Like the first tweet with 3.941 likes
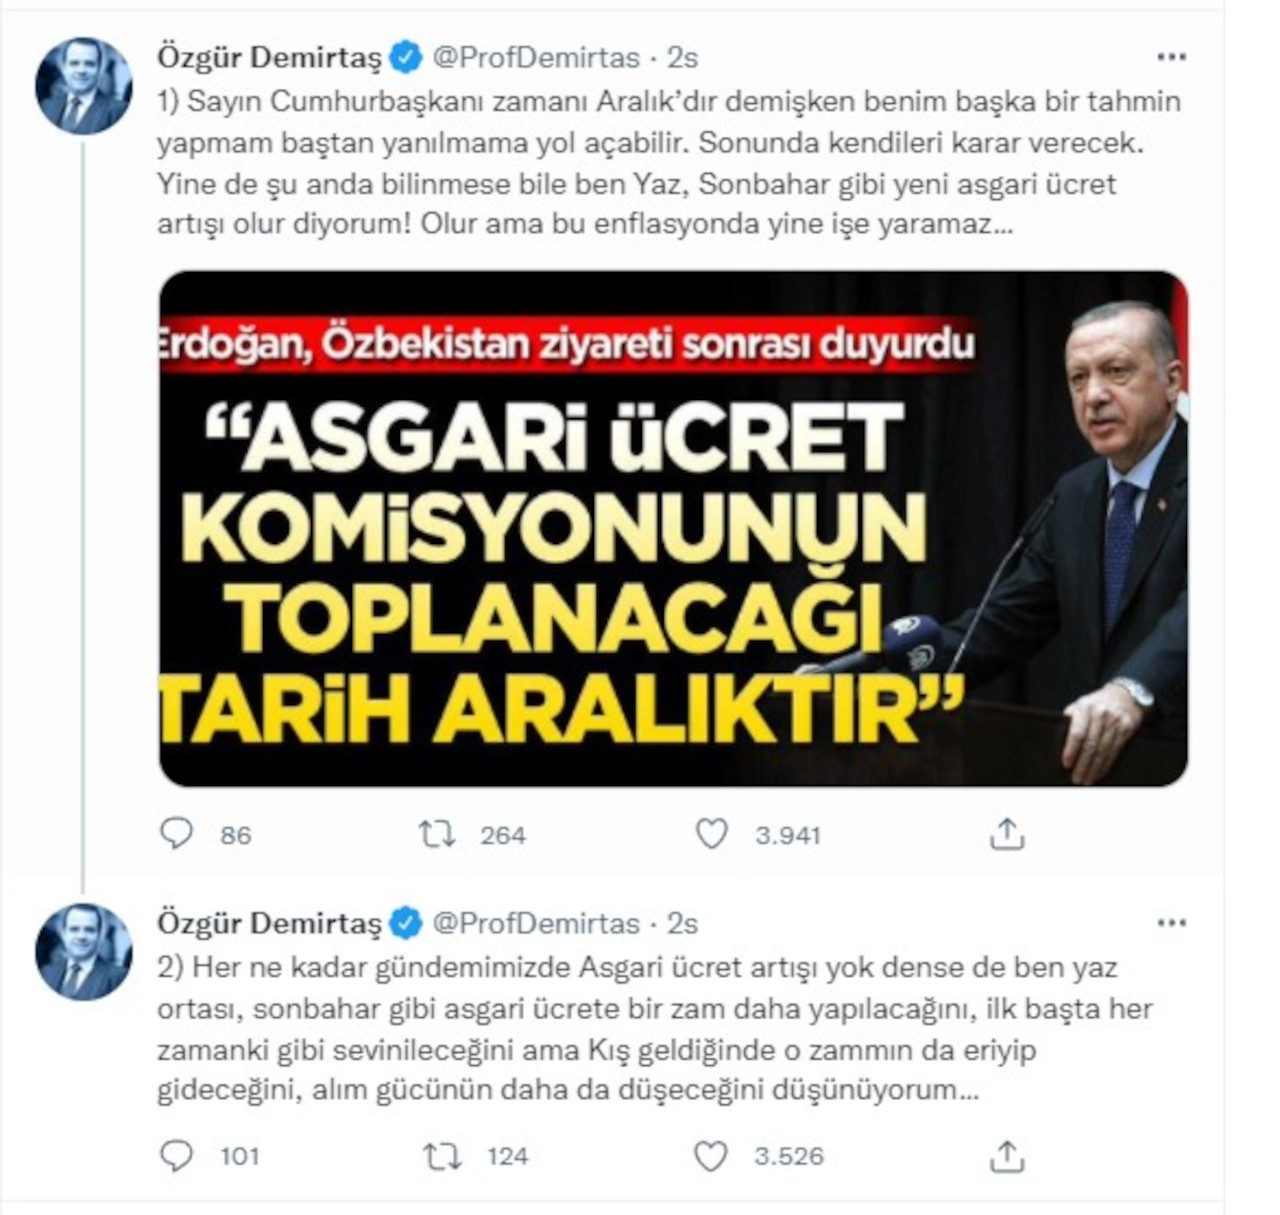The height and width of the screenshot is (1215, 1280). tap(711, 833)
